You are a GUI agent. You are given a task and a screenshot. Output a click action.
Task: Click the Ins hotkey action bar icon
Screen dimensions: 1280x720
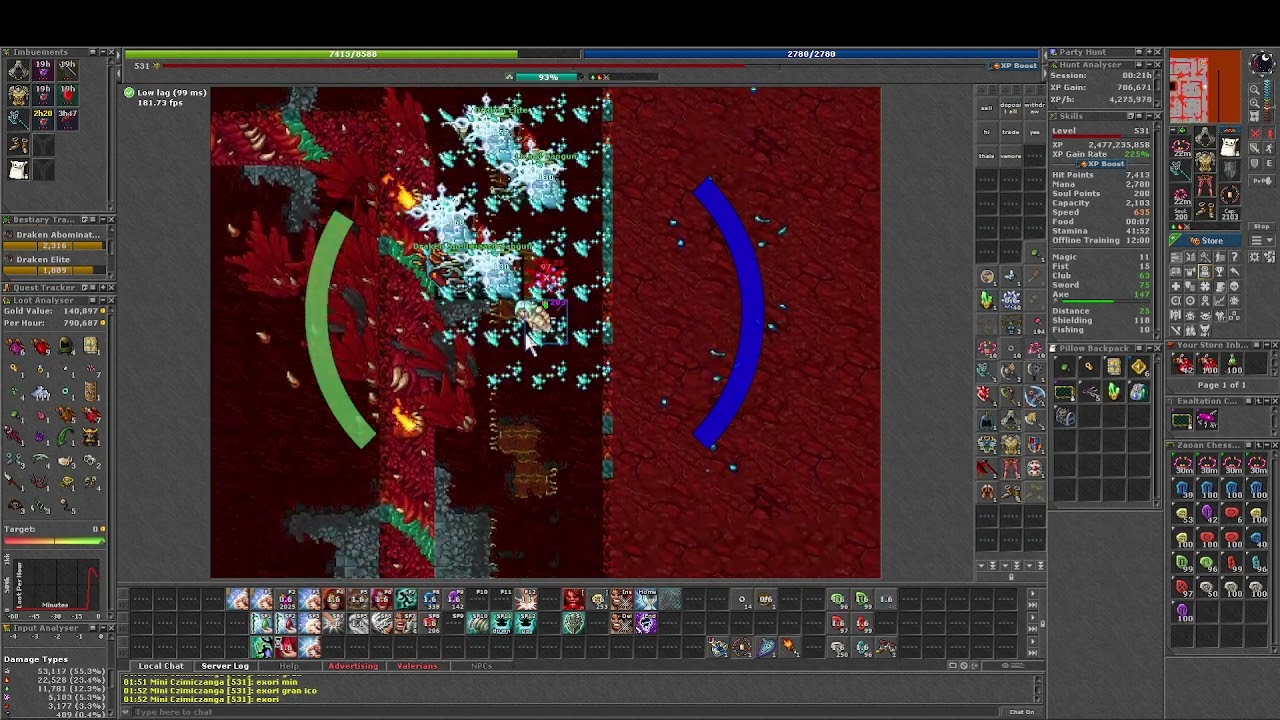[x=621, y=599]
